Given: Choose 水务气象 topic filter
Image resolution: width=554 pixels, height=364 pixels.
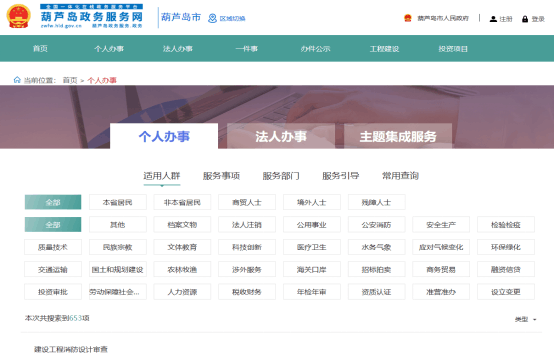Looking at the screenshot, I should tap(376, 247).
